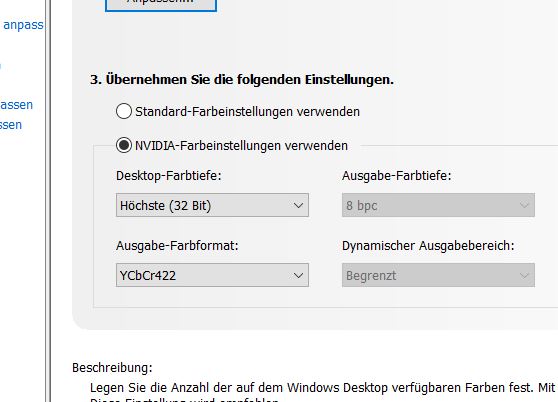Click the 'assen' link in left sidebar

point(16,105)
